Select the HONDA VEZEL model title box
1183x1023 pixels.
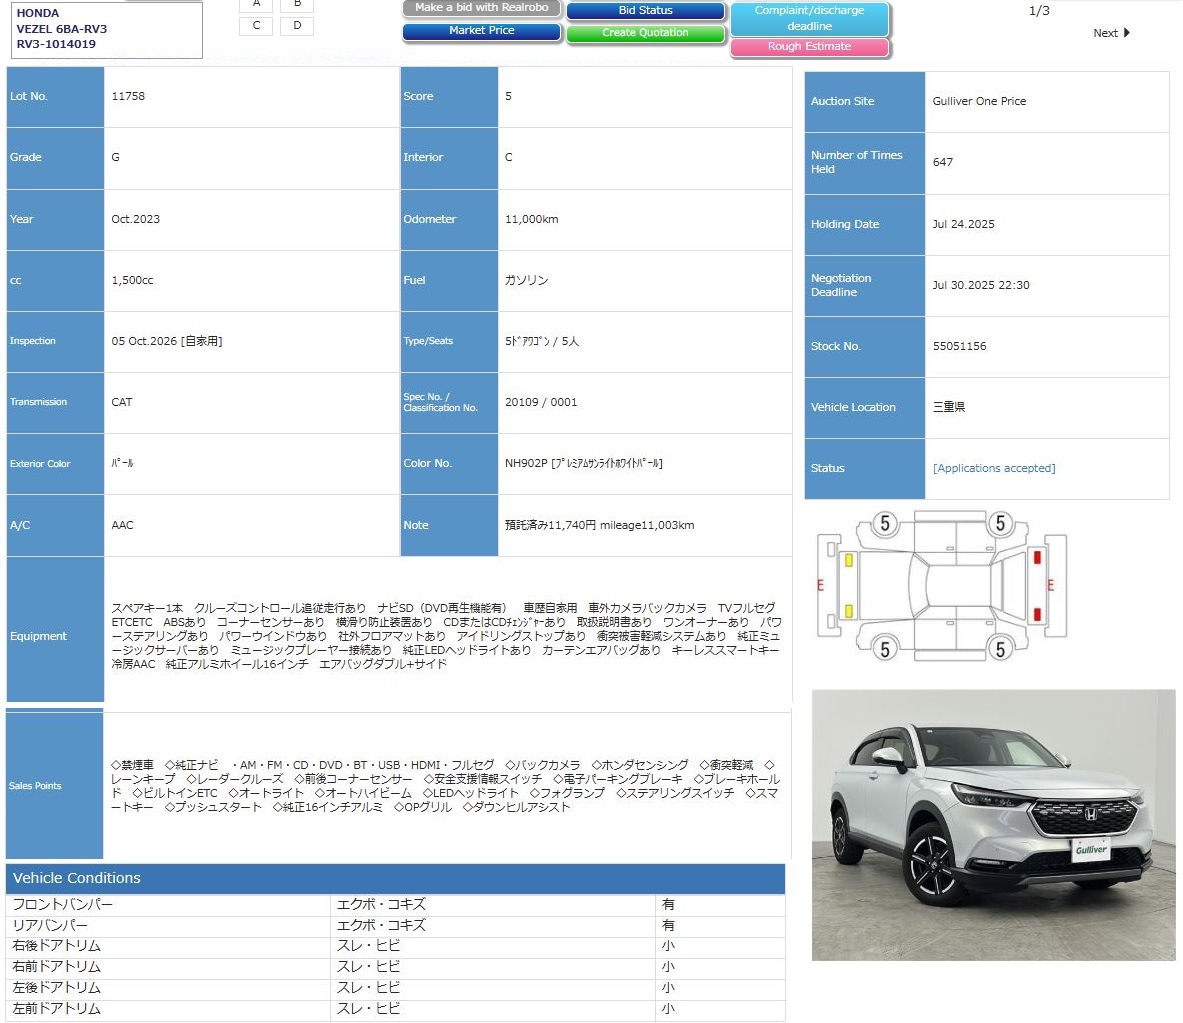[104, 29]
